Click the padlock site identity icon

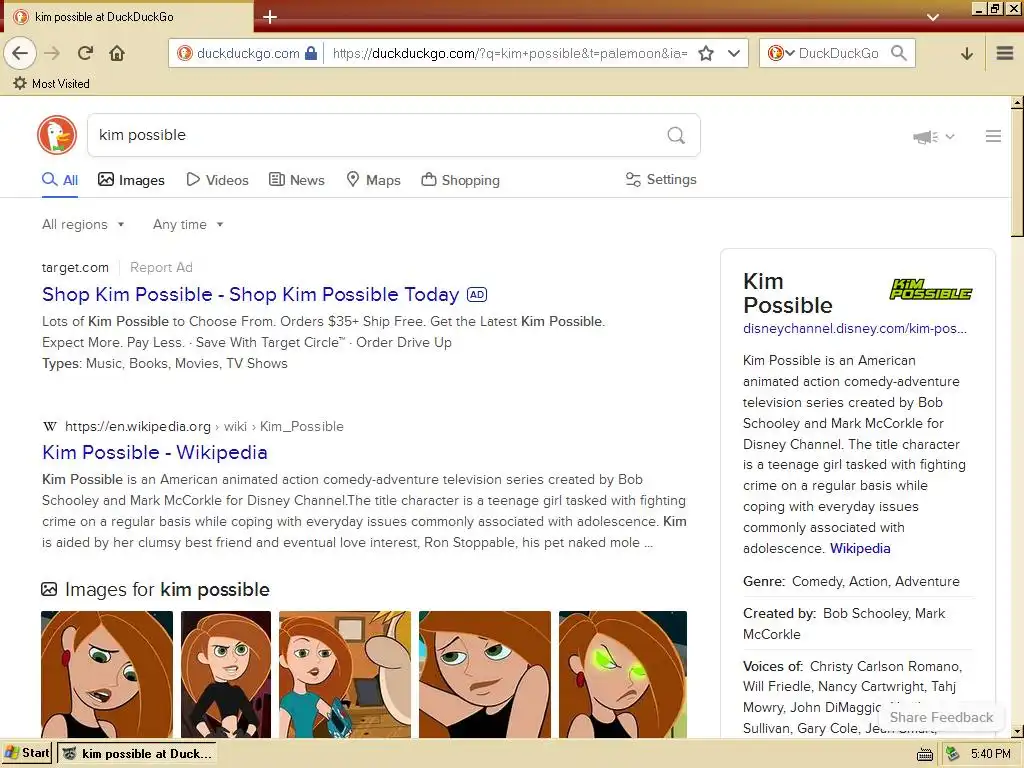[311, 53]
